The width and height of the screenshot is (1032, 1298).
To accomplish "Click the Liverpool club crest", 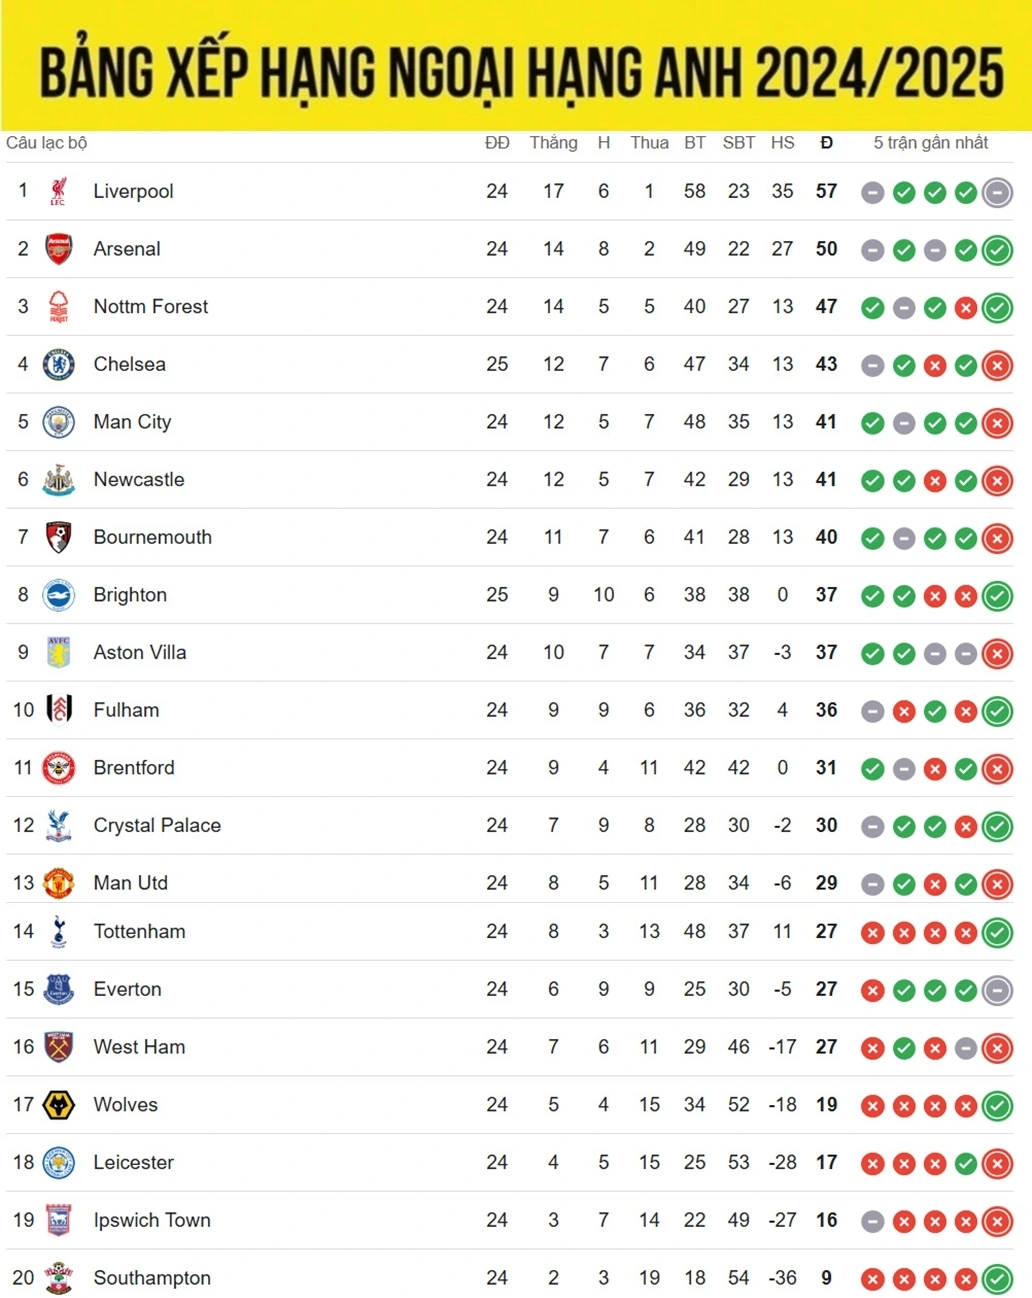I will pyautogui.click(x=58, y=191).
